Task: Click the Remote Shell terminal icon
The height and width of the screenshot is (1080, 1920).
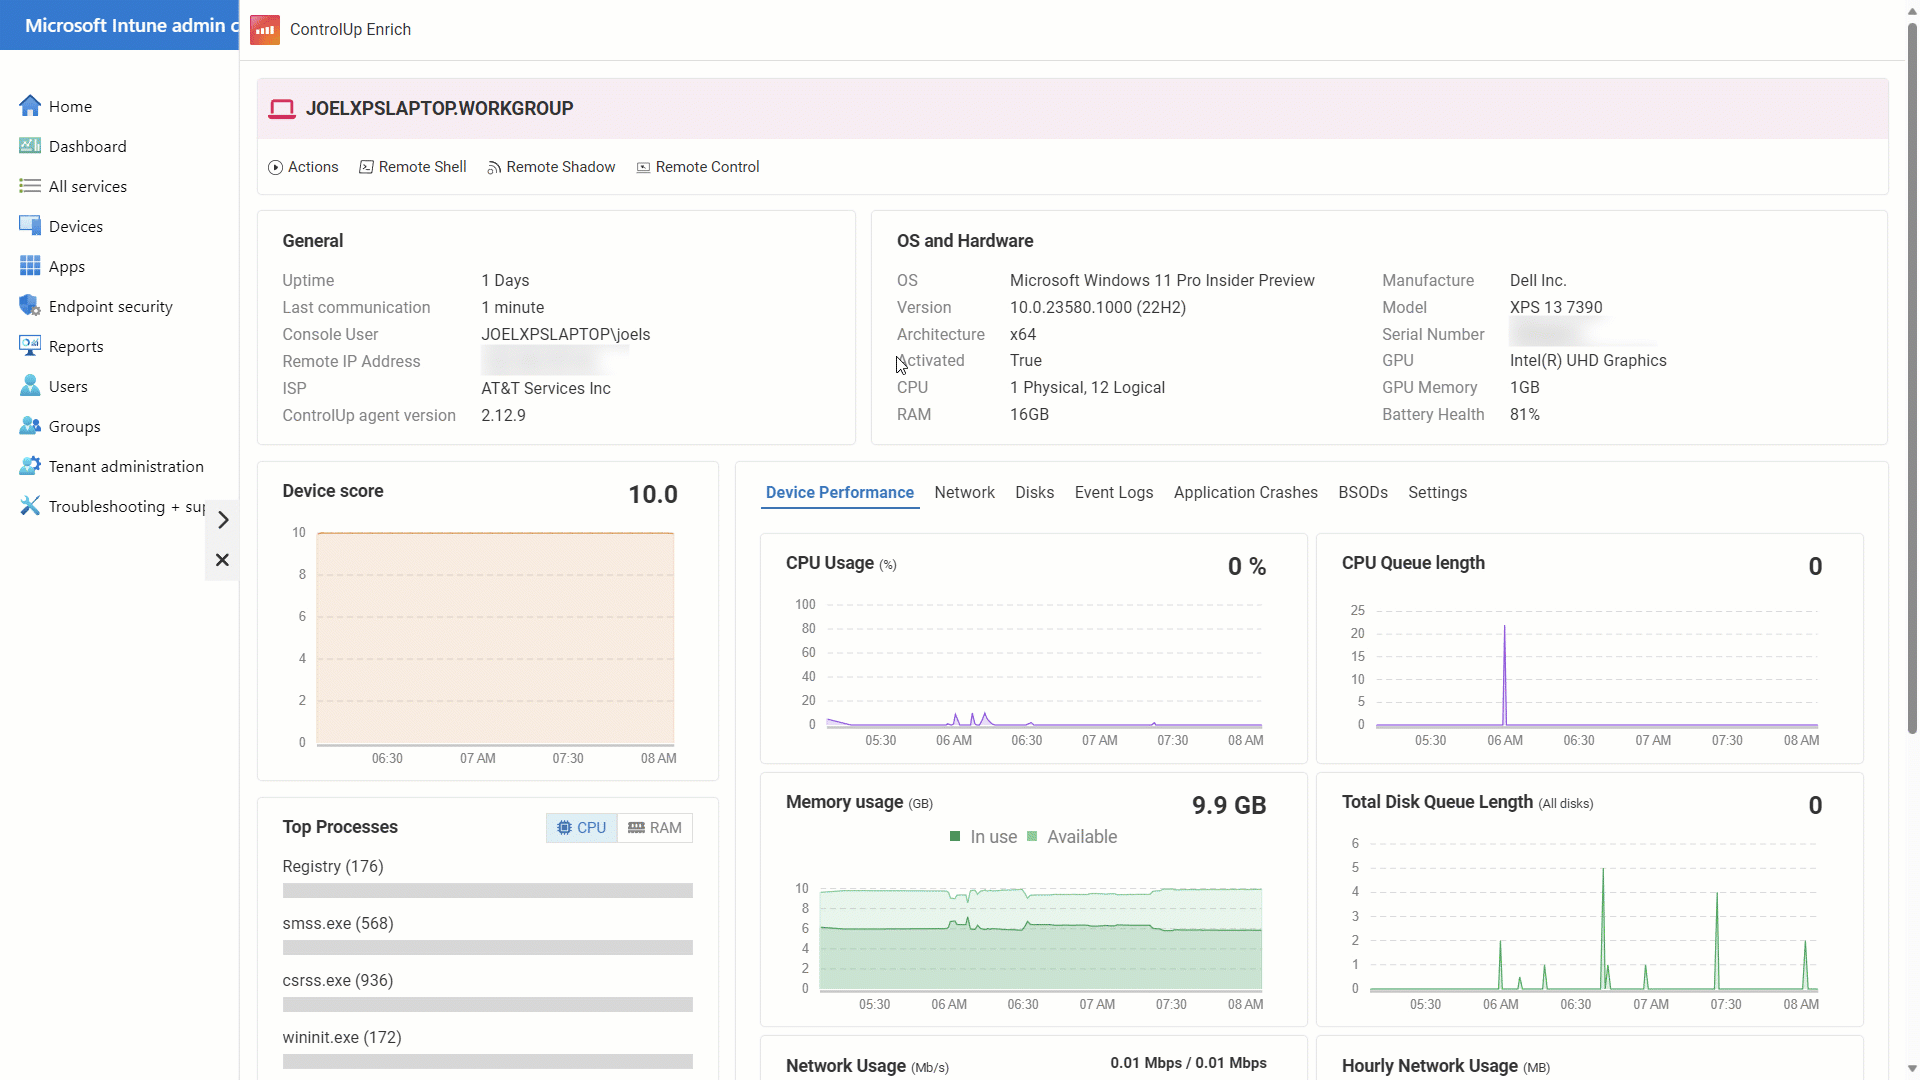Action: click(366, 168)
